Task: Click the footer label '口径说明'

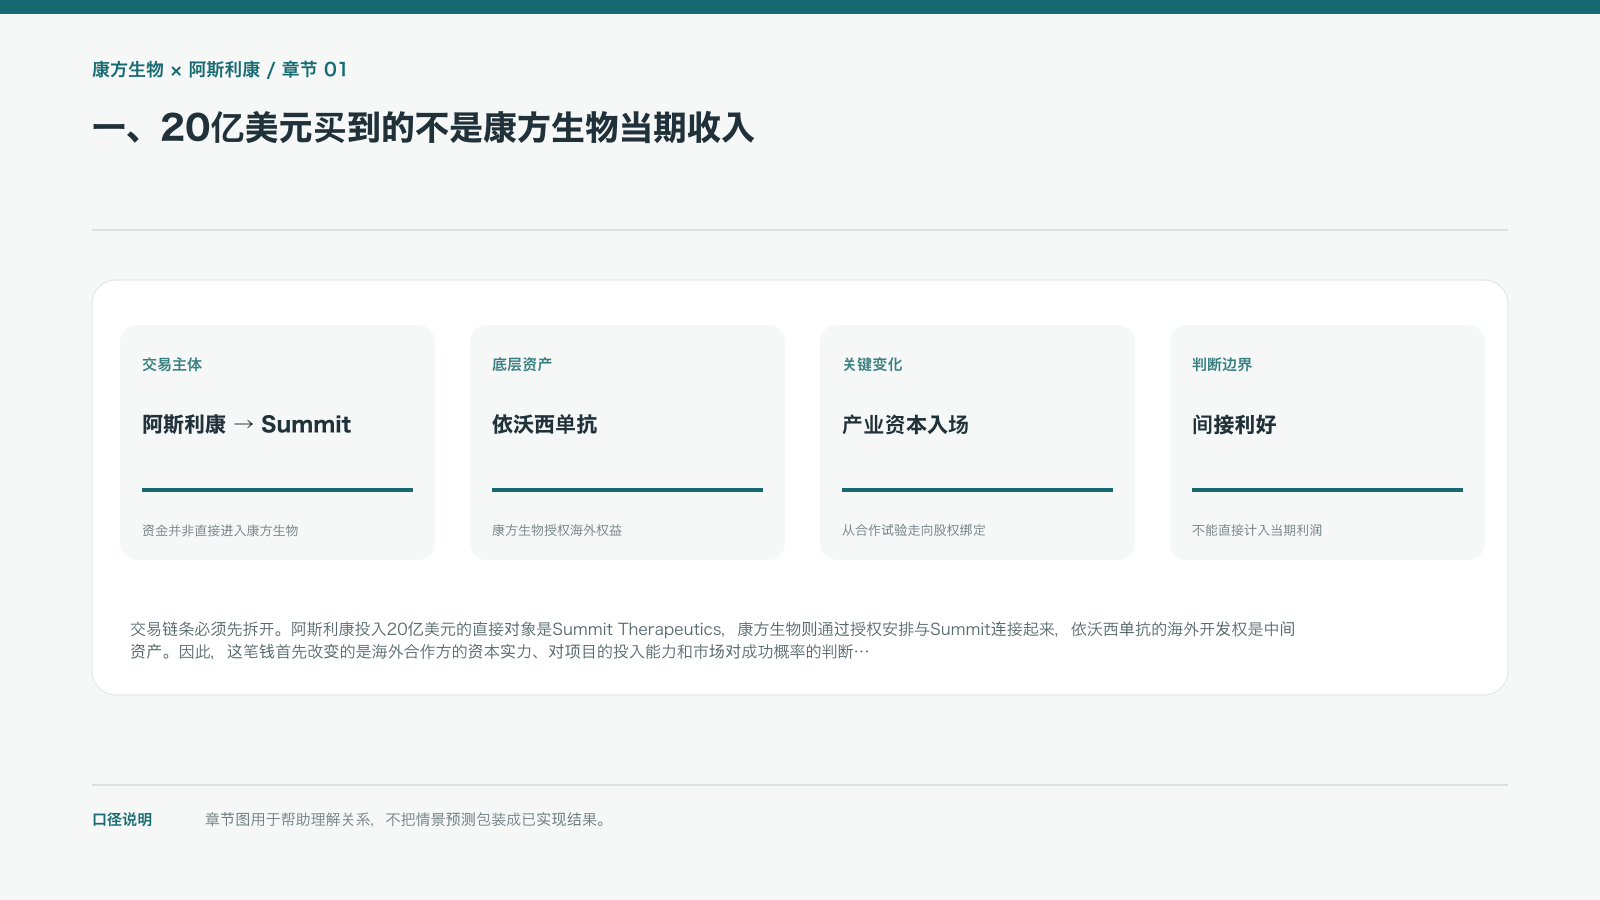Action: point(122,820)
